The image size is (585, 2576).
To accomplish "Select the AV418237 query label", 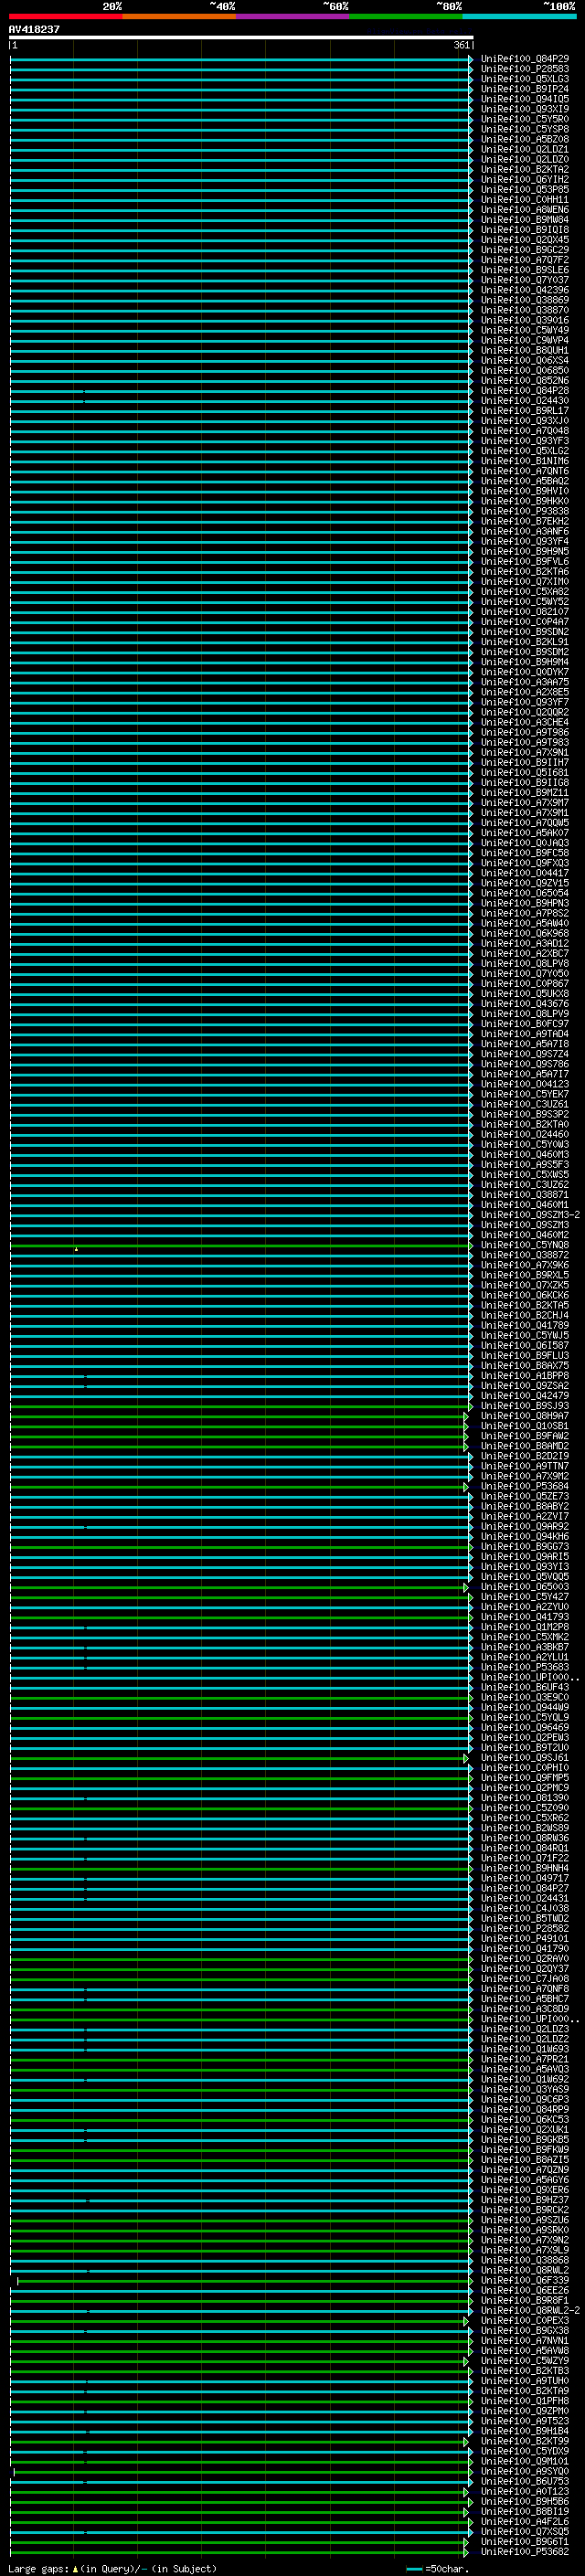I will (x=34, y=29).
